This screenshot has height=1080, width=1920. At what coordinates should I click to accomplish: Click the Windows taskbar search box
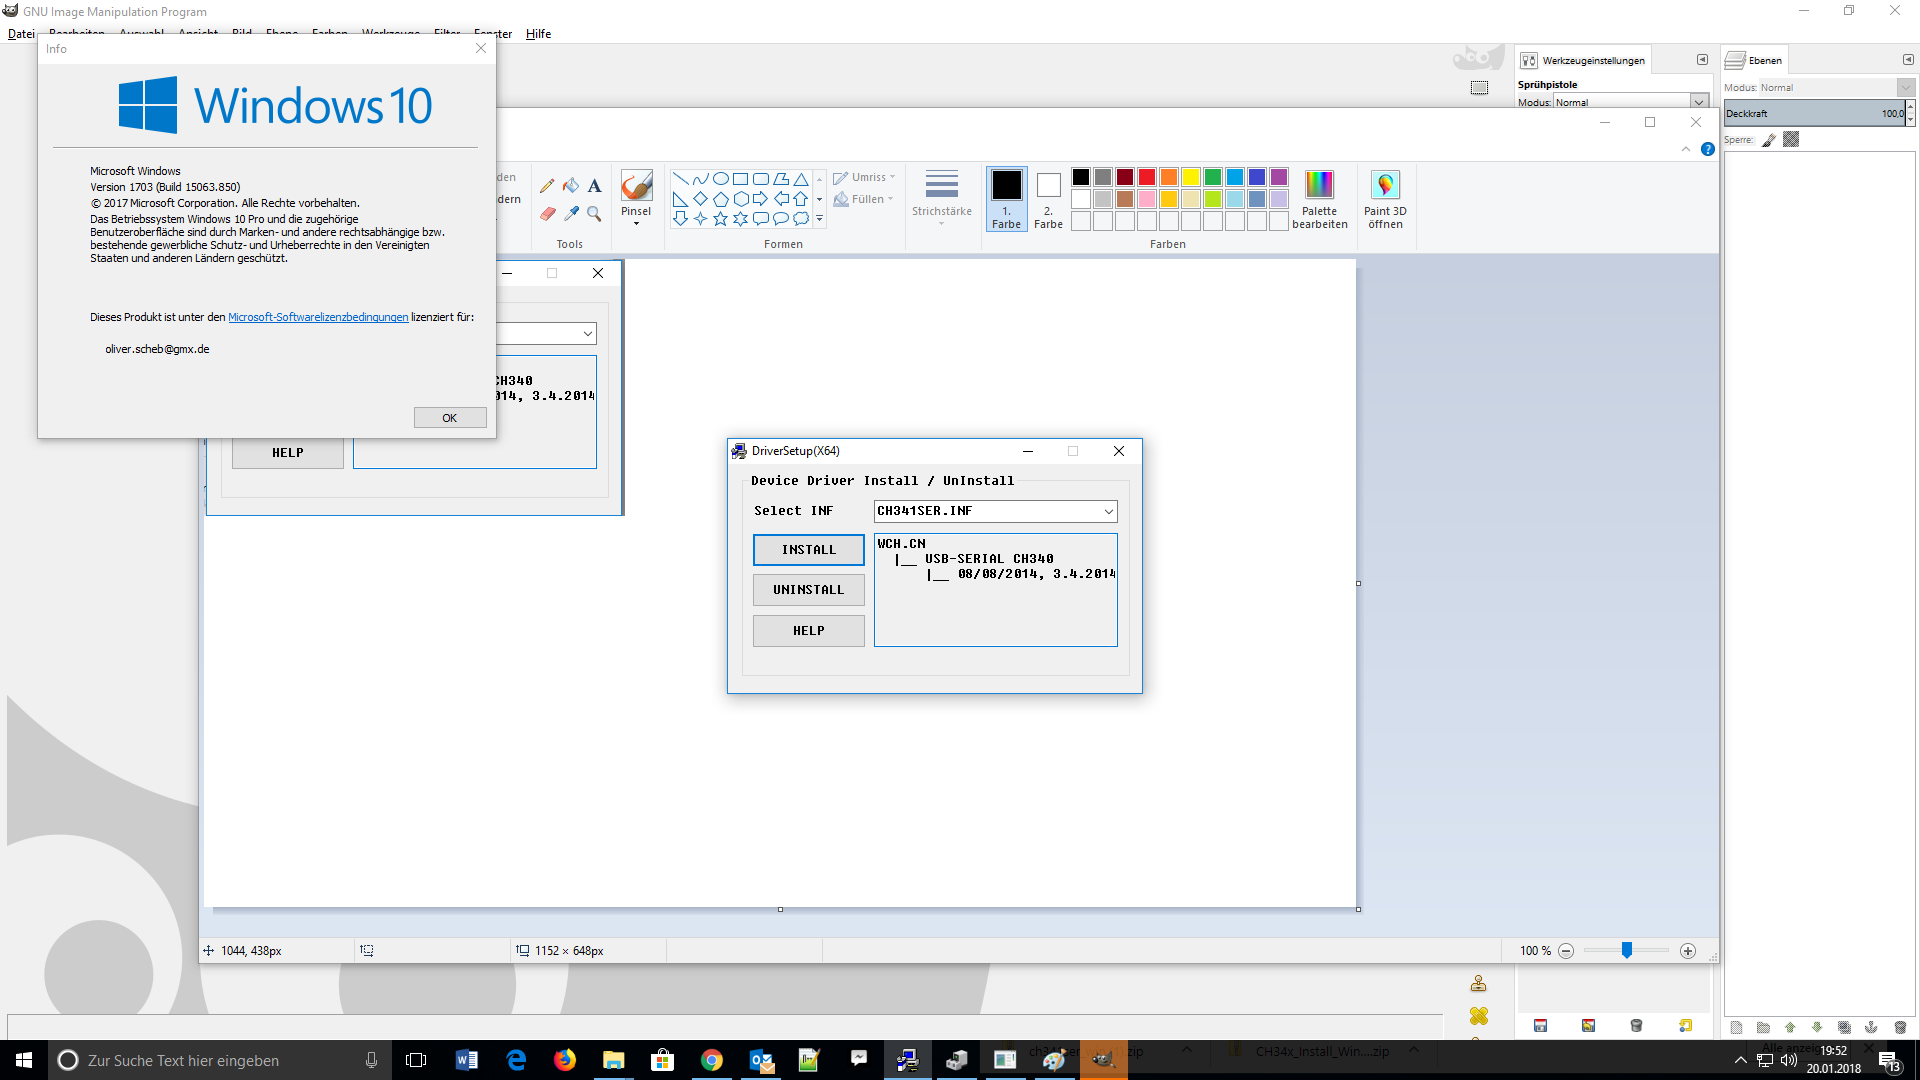click(218, 1060)
